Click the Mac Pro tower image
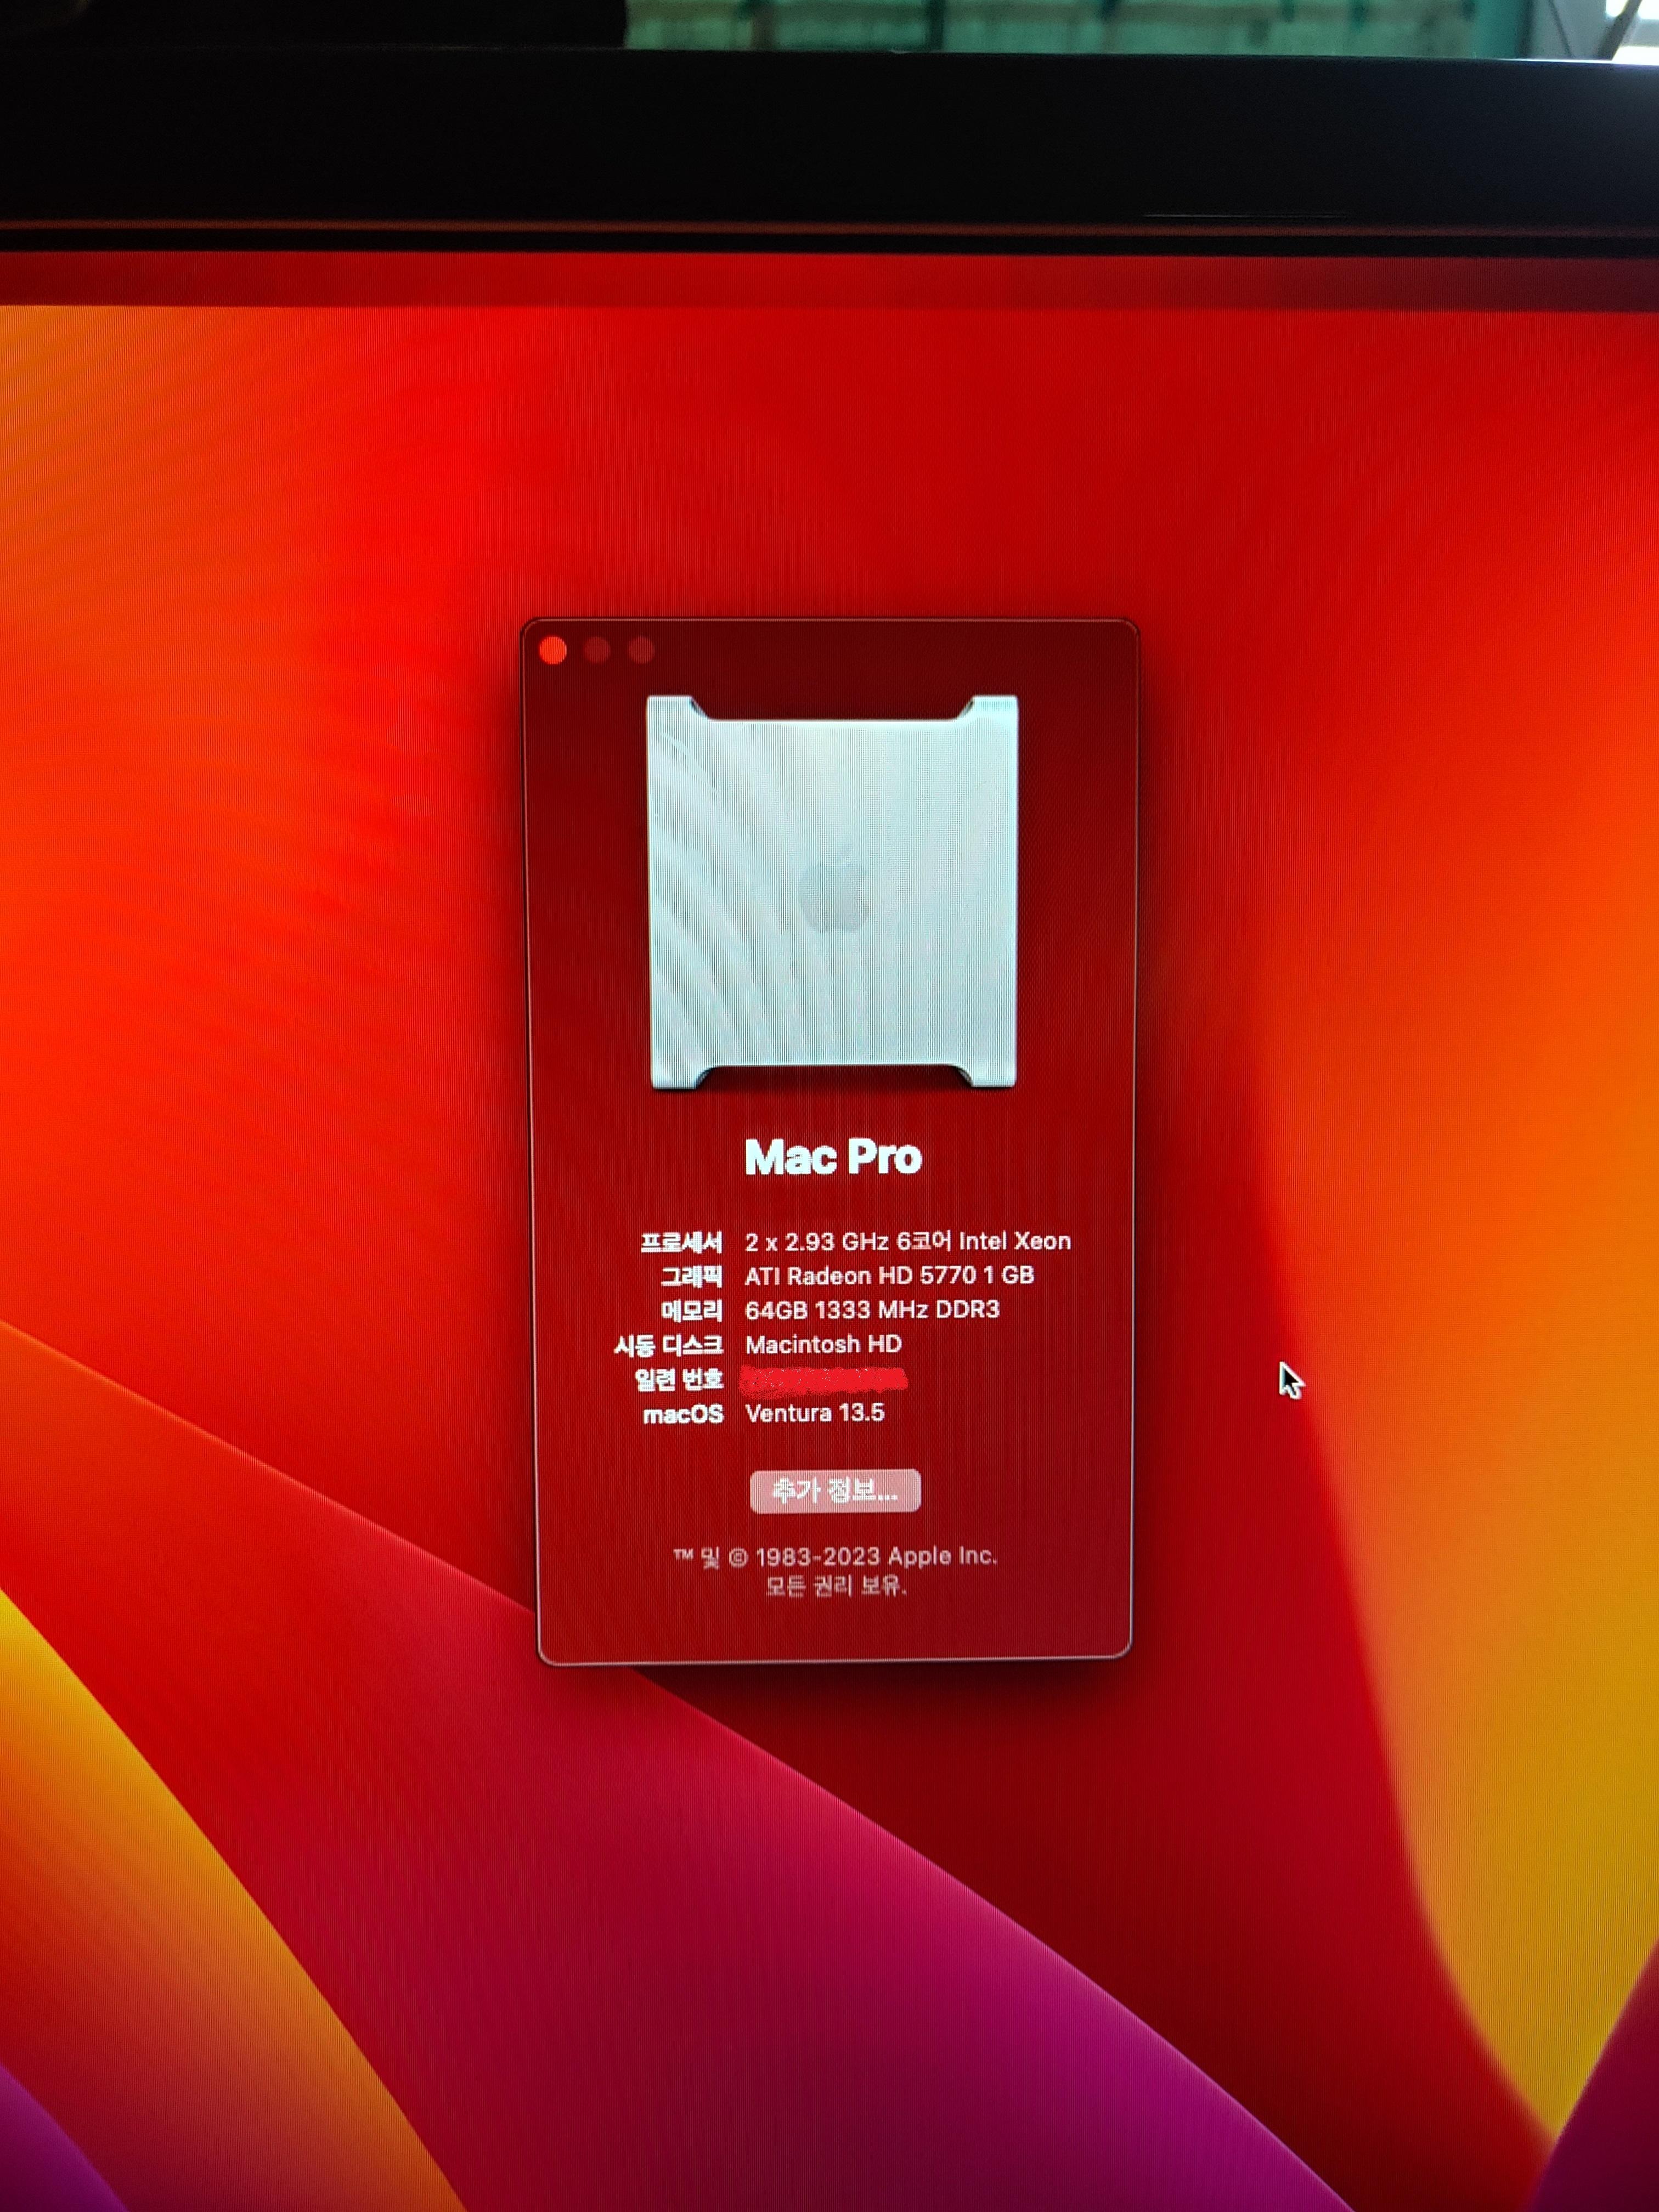 pos(833,892)
